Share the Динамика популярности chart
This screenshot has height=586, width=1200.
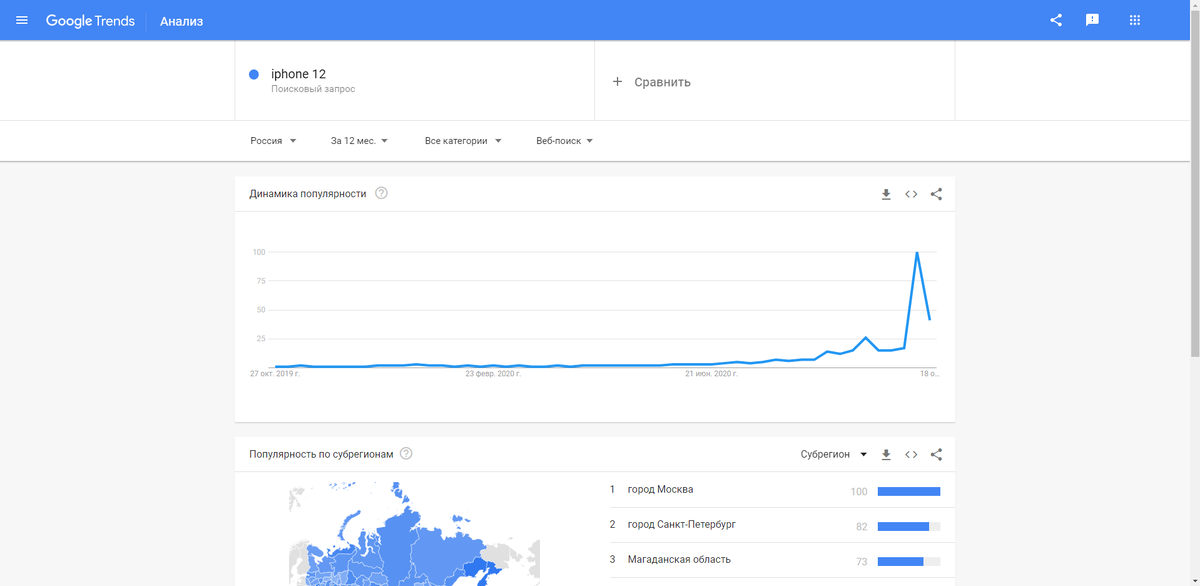[x=936, y=194]
